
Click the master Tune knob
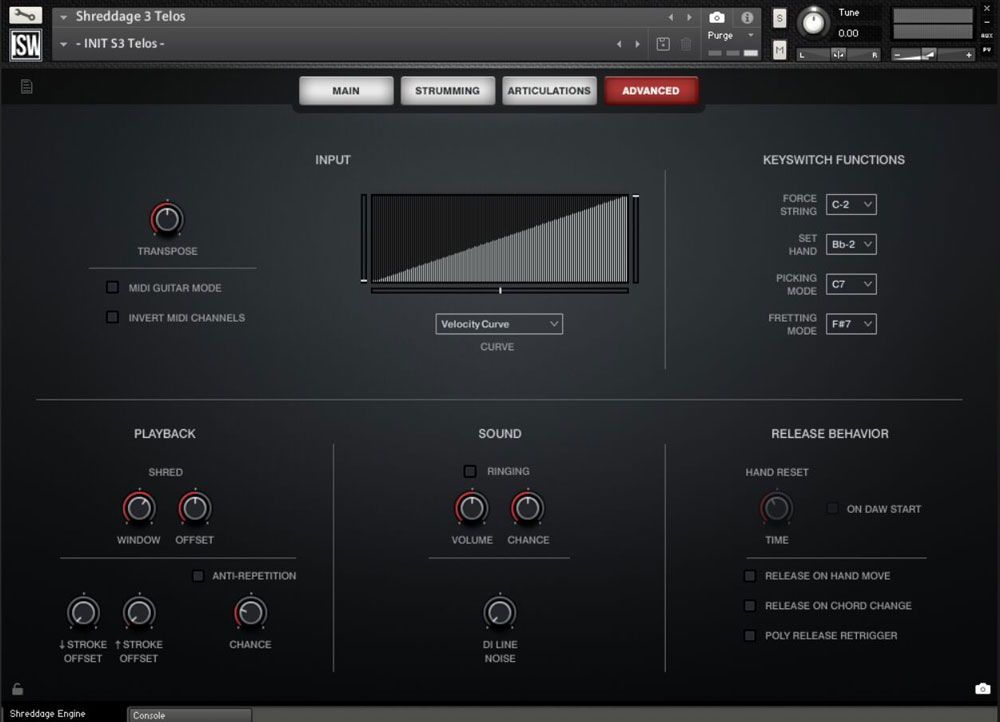pyautogui.click(x=813, y=22)
